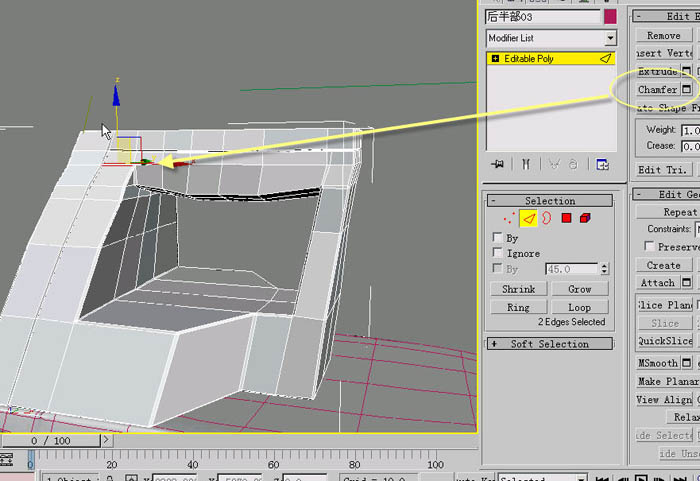The image size is (700, 481).
Task: Select Border sub-object level icon
Action: coord(546,218)
